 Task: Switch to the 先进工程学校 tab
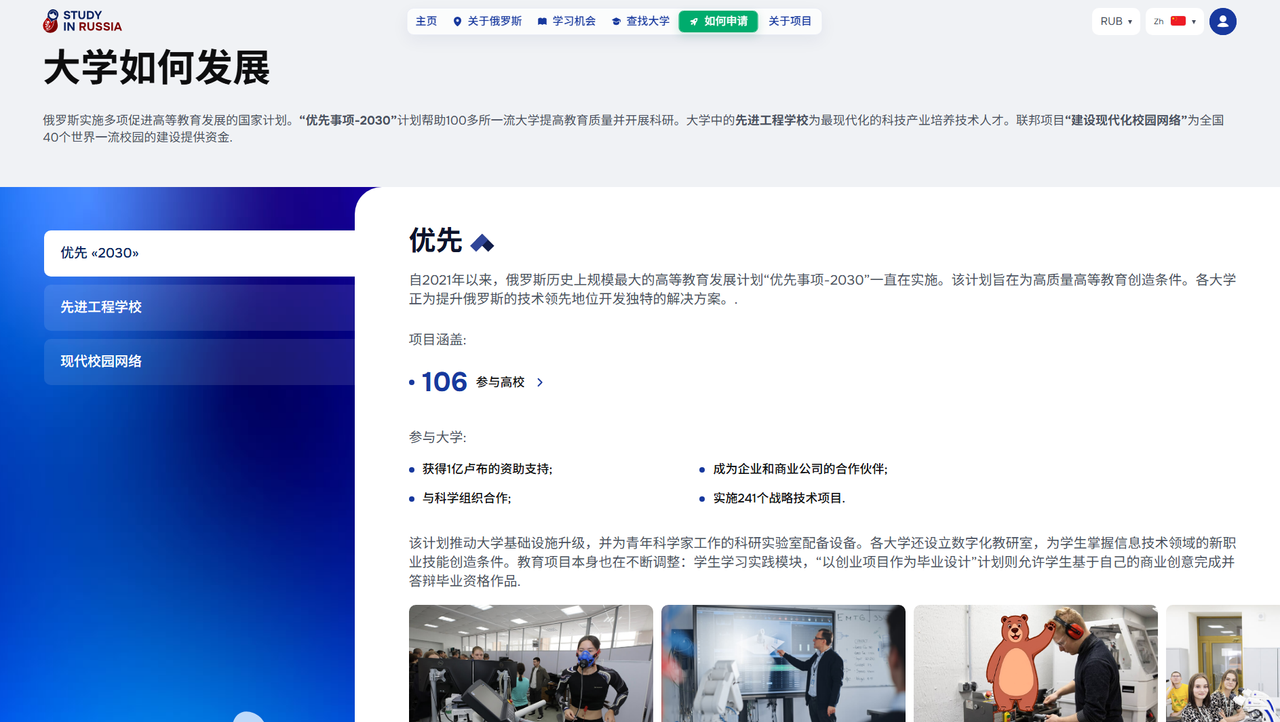[x=199, y=307]
